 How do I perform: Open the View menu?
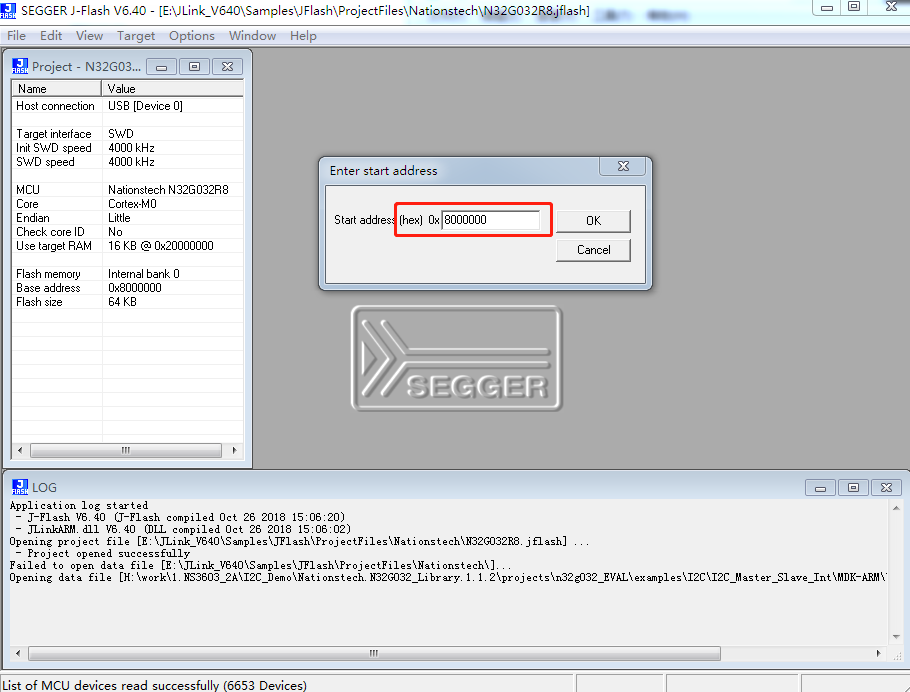pos(89,36)
